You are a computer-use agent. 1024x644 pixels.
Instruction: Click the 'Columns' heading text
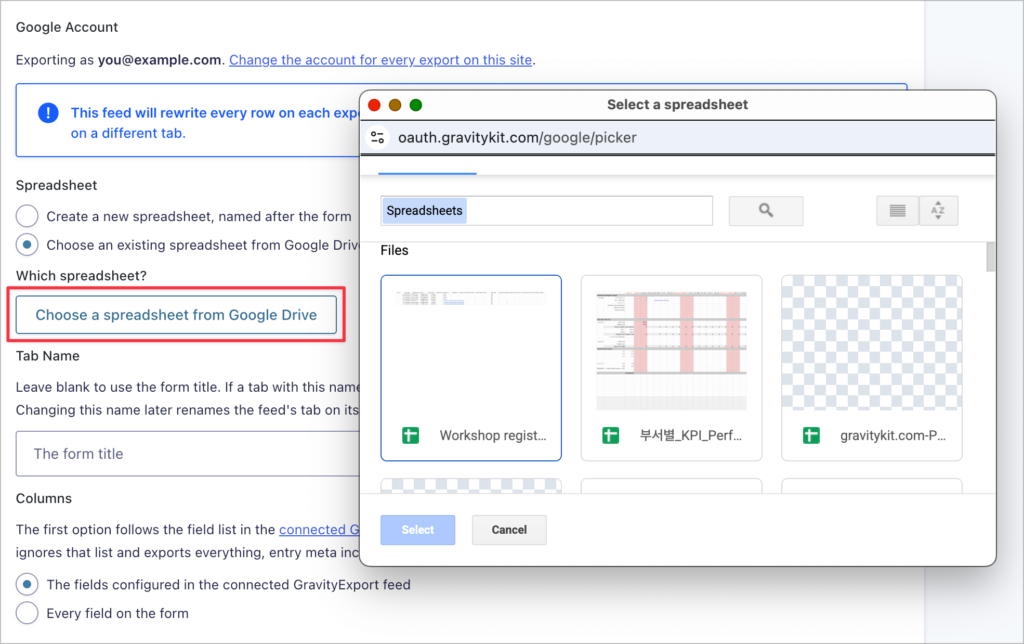(44, 498)
